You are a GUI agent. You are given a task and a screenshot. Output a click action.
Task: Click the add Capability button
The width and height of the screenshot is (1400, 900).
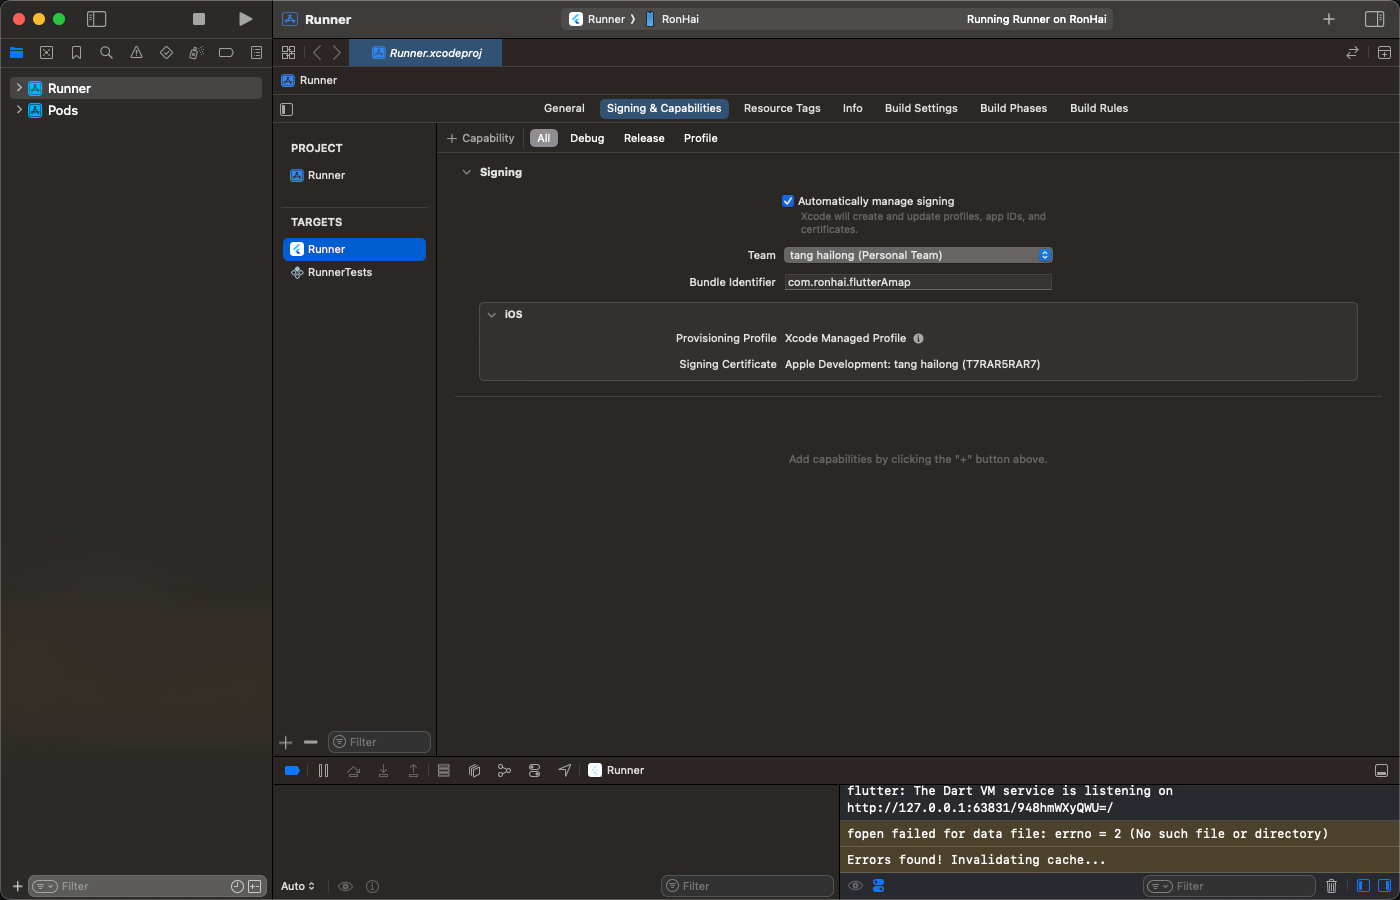(x=480, y=138)
